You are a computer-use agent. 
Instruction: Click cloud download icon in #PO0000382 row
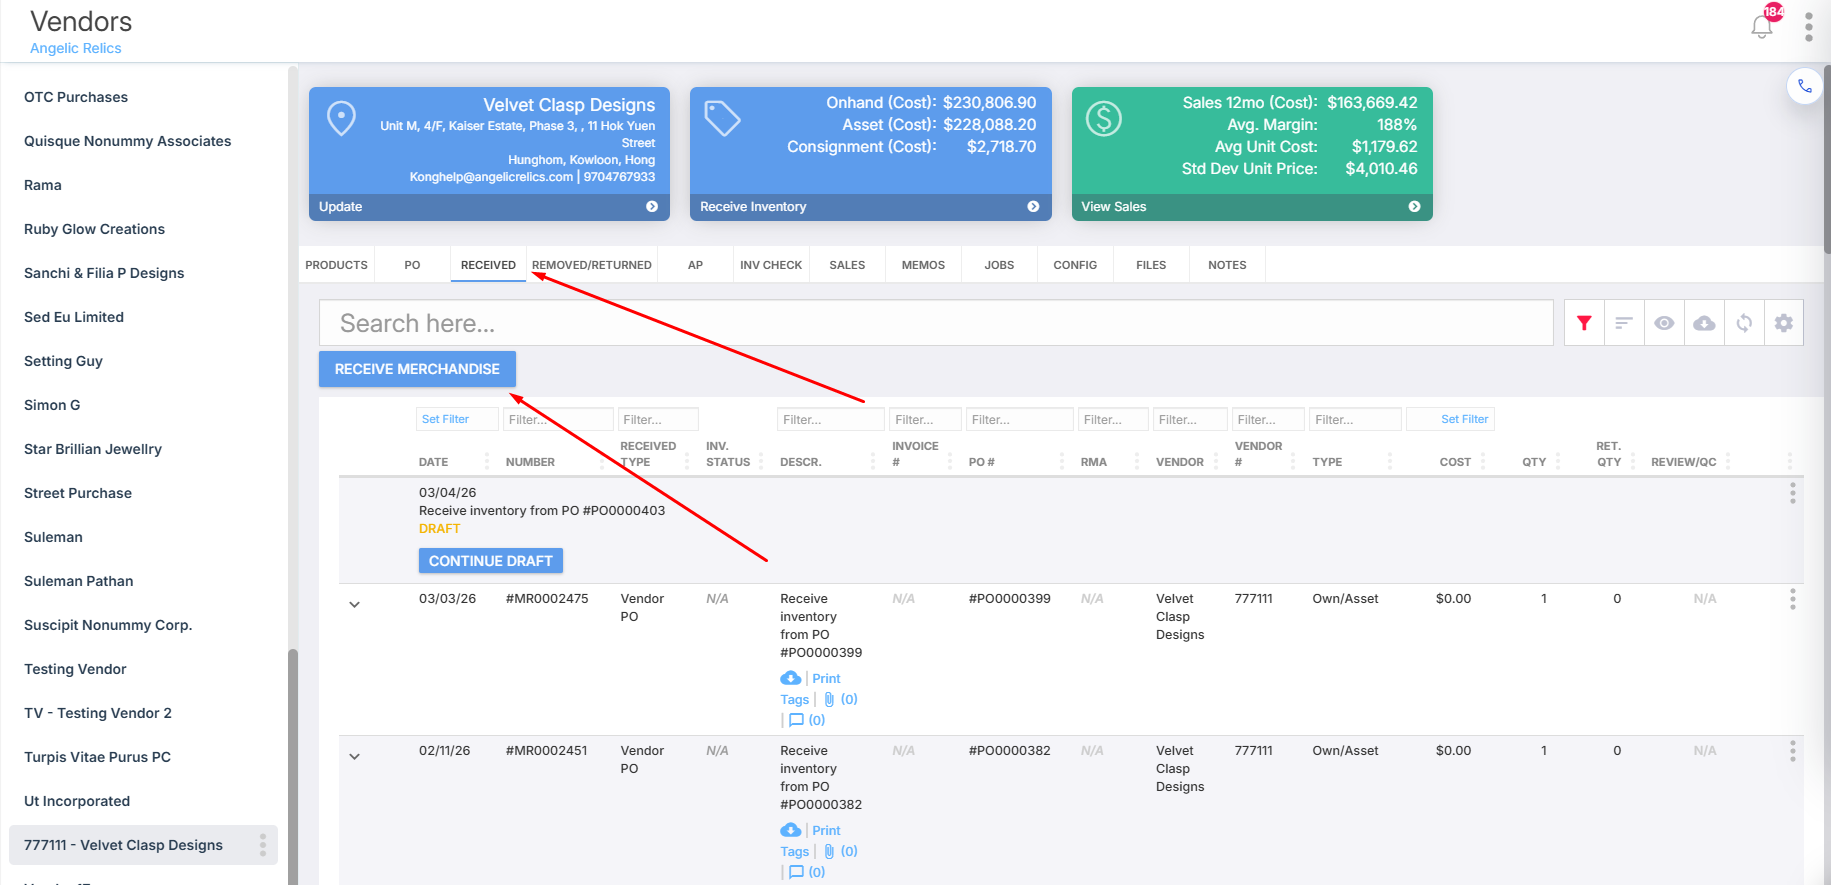(x=791, y=830)
